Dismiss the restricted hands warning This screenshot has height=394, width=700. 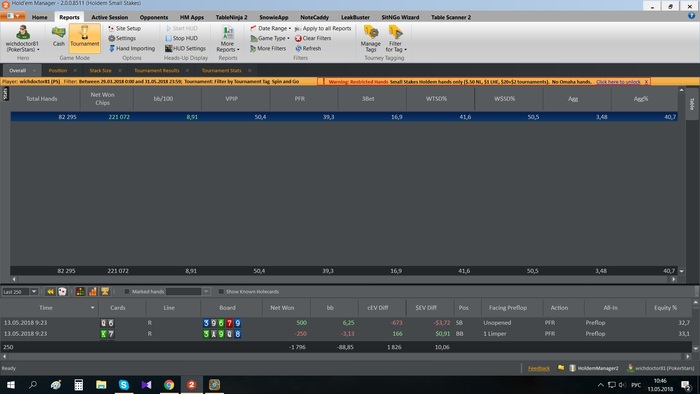646,82
